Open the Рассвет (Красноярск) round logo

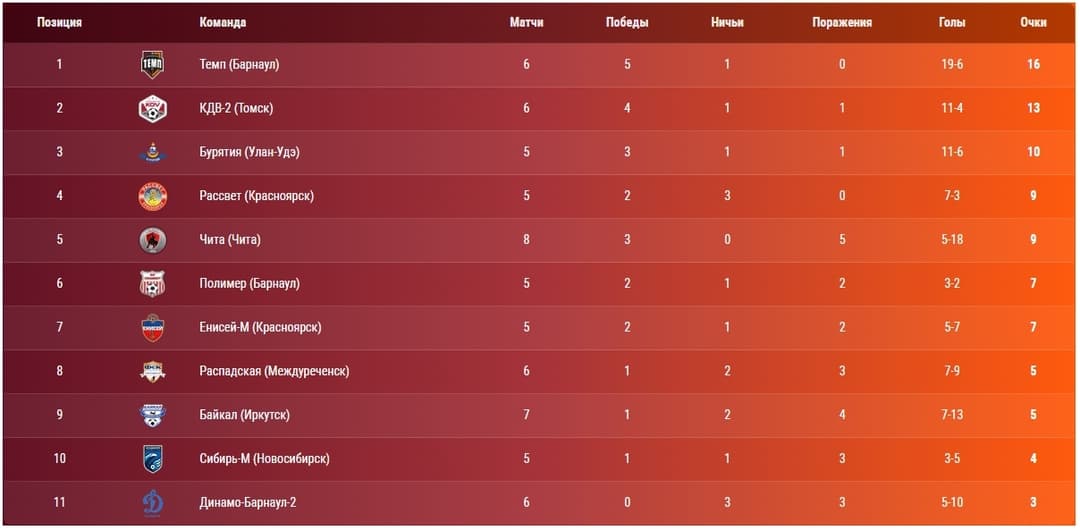[x=152, y=196]
